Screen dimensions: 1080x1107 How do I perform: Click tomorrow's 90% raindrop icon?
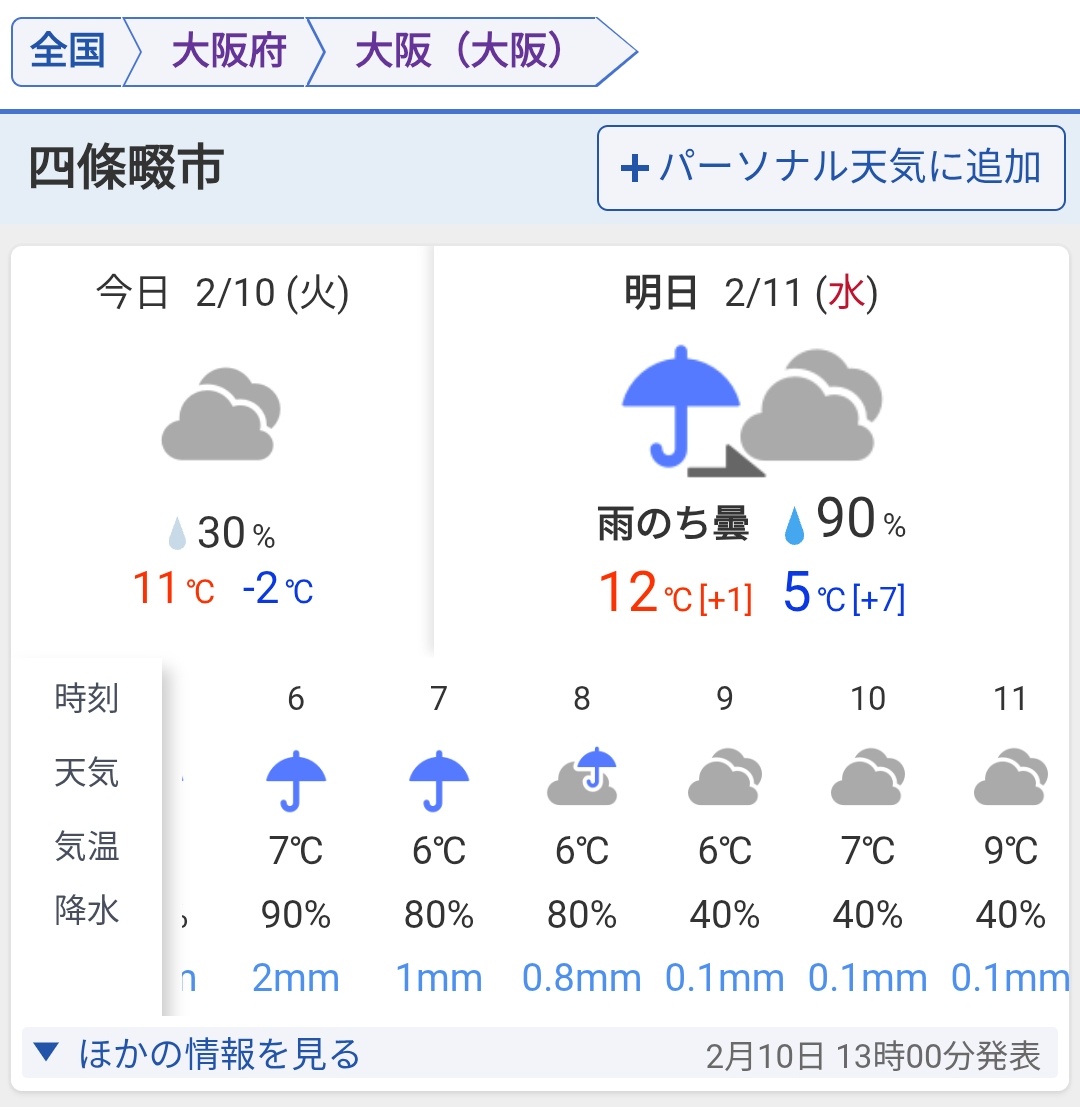tap(795, 525)
